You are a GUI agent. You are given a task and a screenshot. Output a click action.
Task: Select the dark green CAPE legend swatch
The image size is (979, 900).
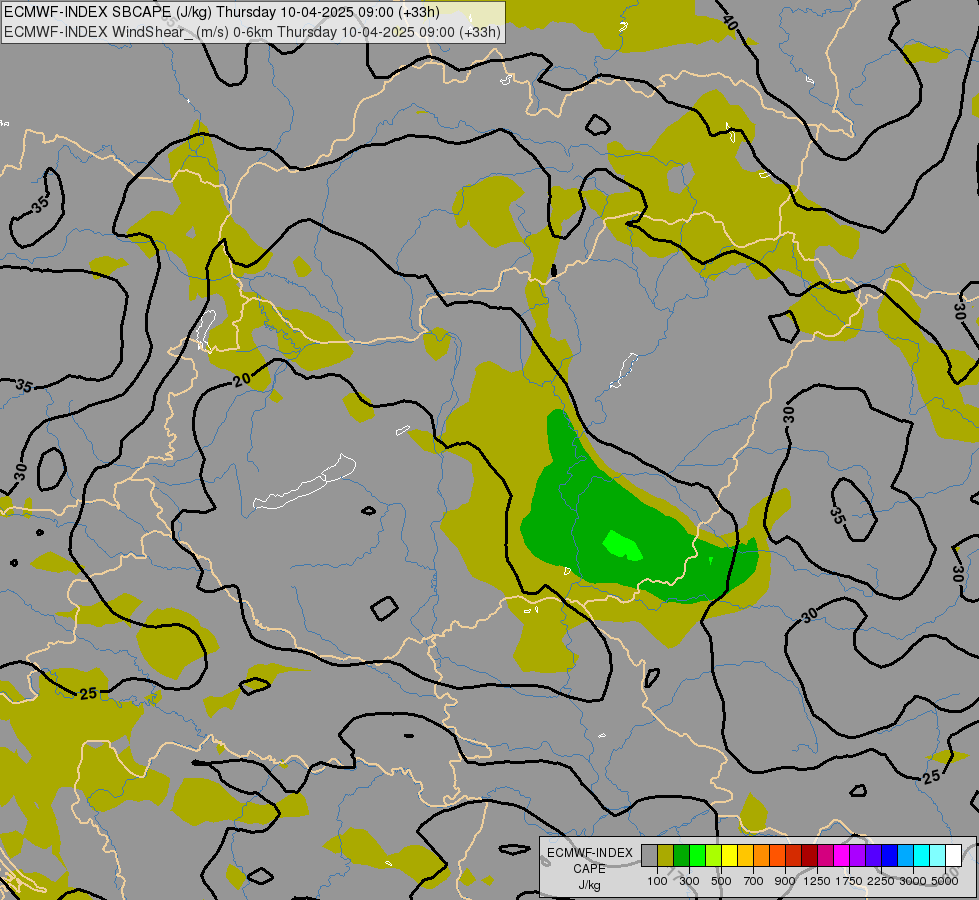click(681, 855)
